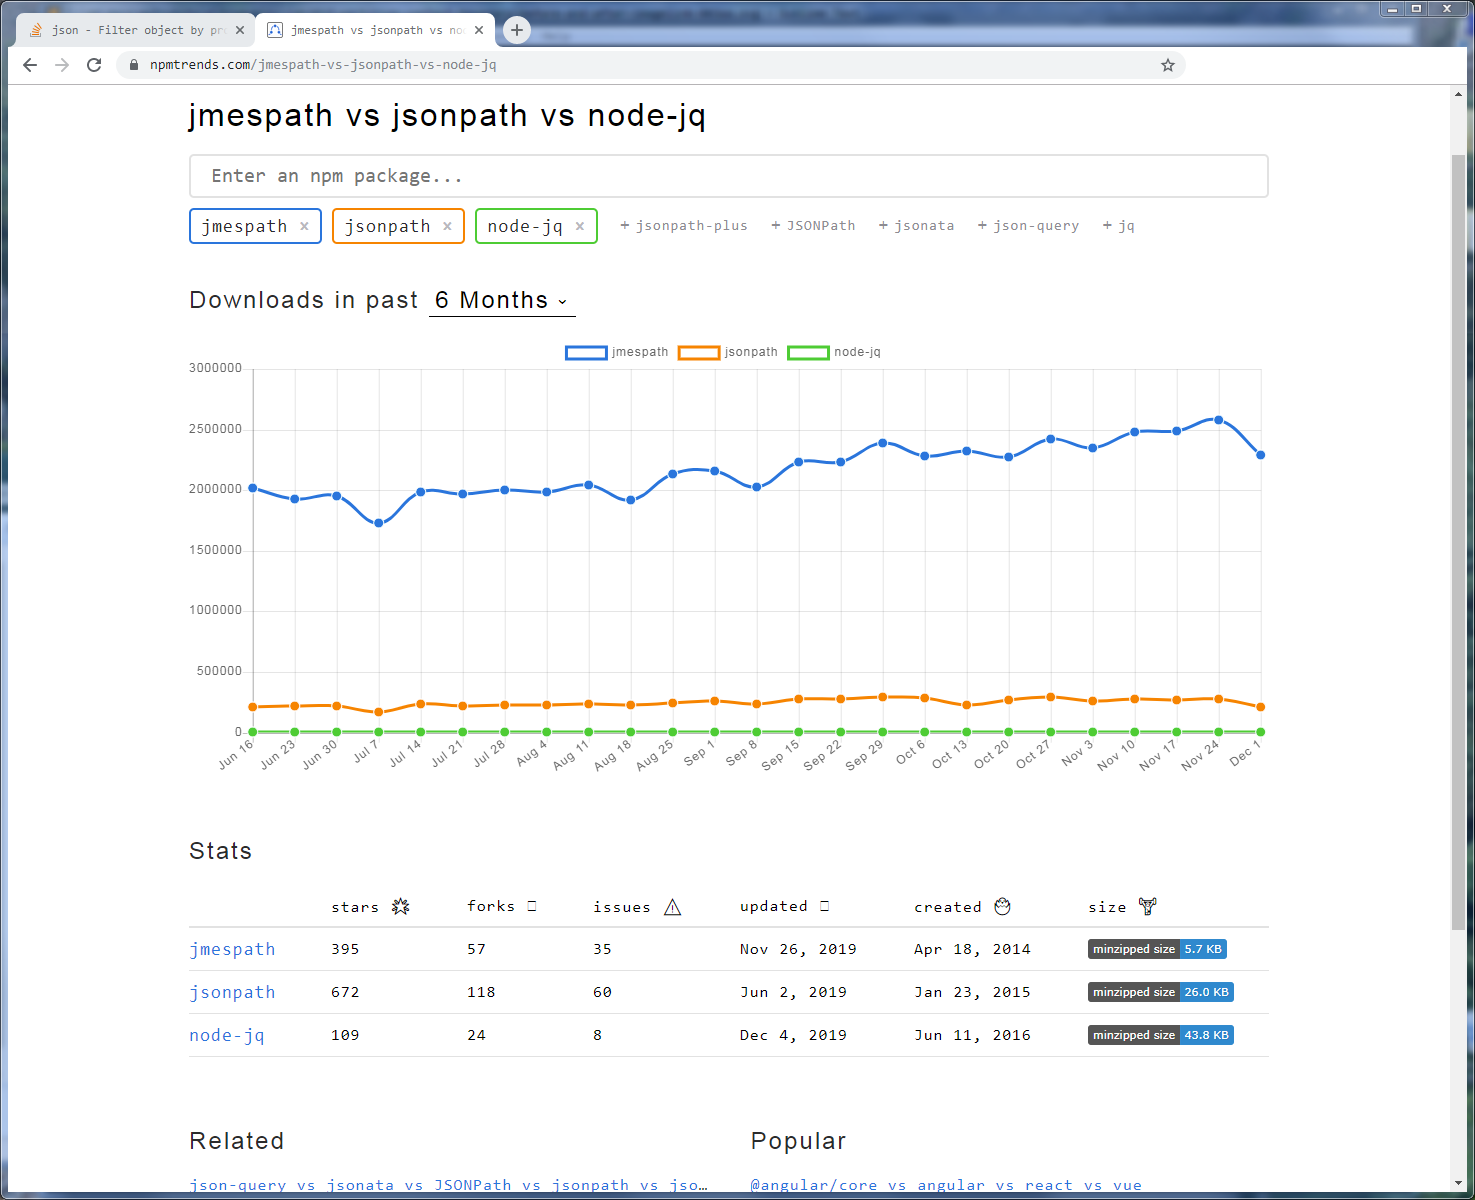Click the page vertical scrollbar thumb
1475x1200 pixels.
click(1458, 542)
